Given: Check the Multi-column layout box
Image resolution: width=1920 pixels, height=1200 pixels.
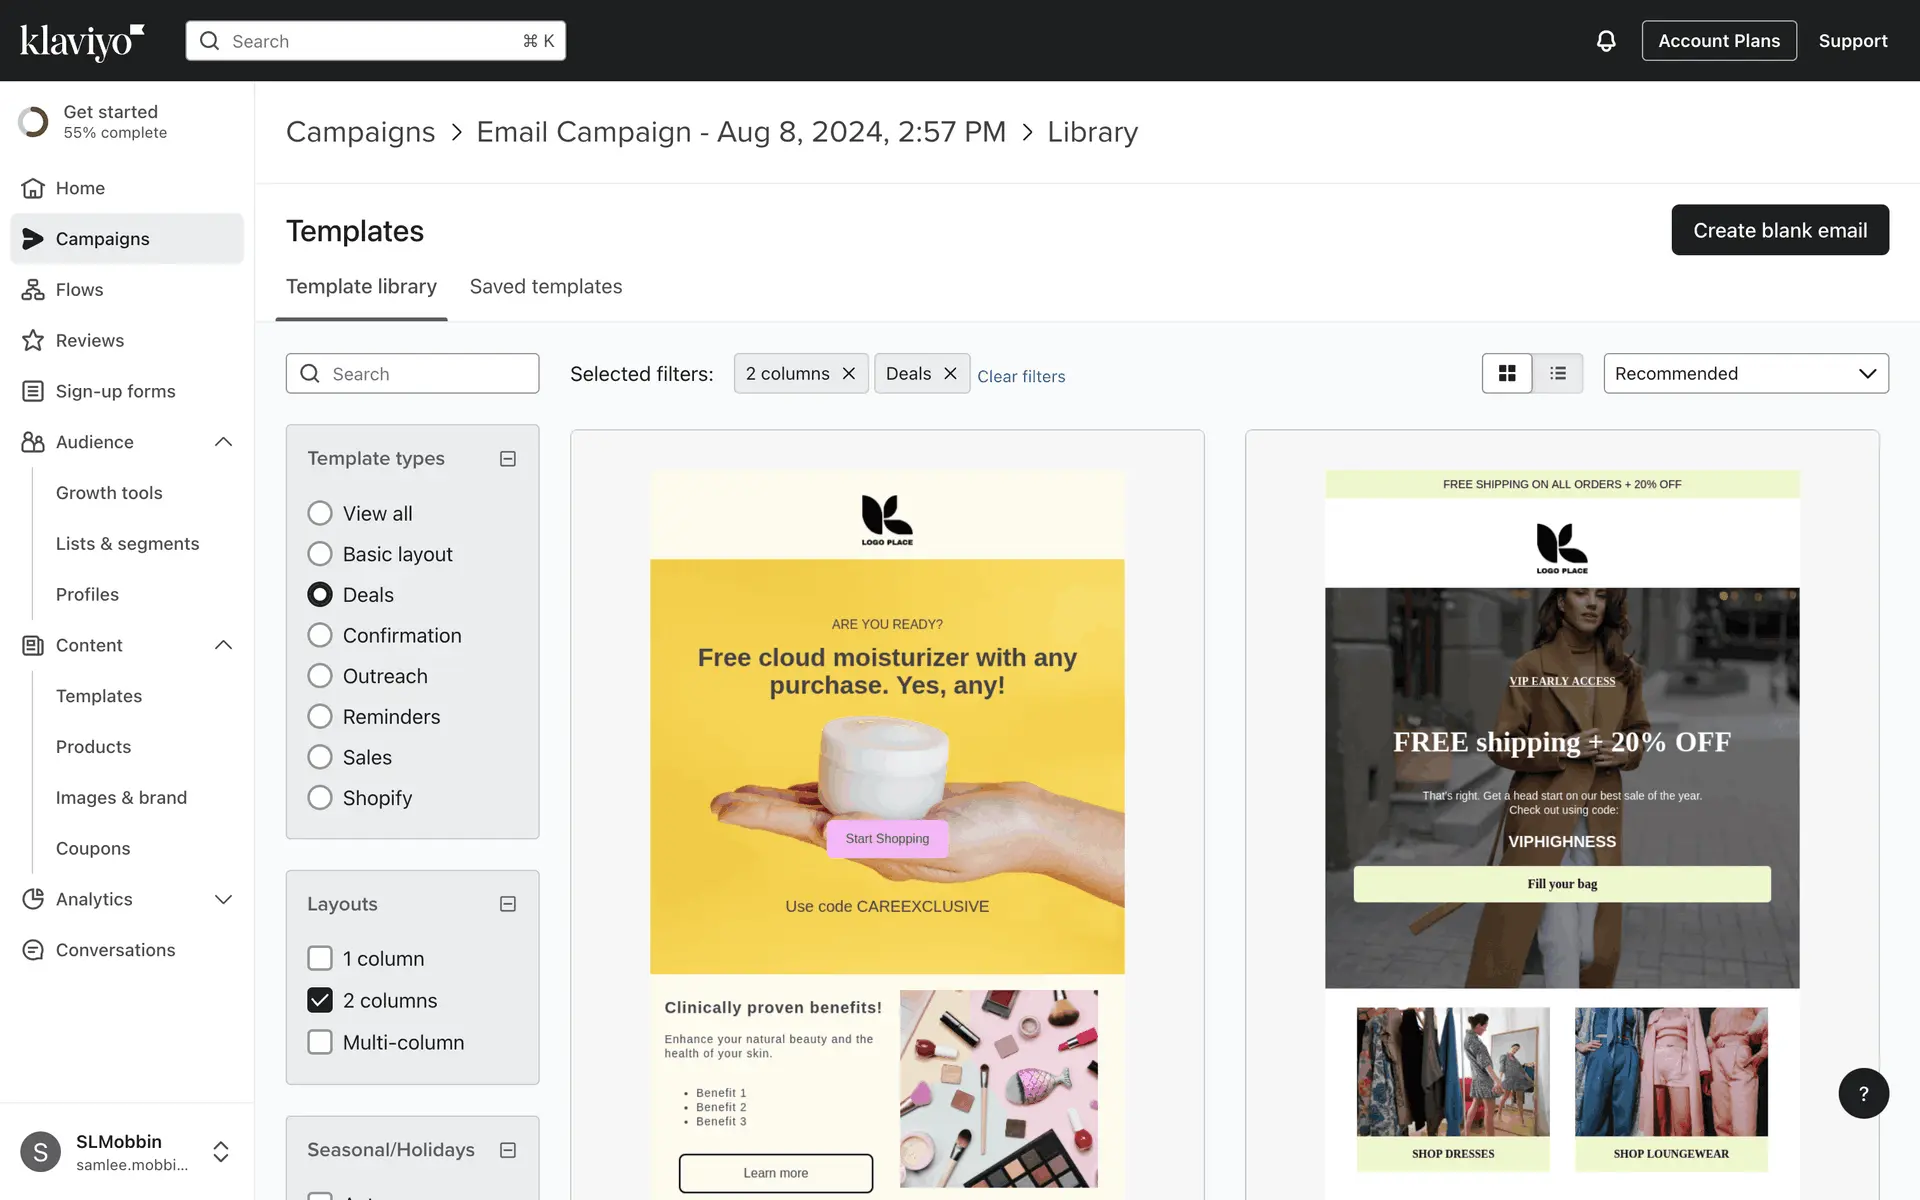Looking at the screenshot, I should click(x=320, y=1042).
